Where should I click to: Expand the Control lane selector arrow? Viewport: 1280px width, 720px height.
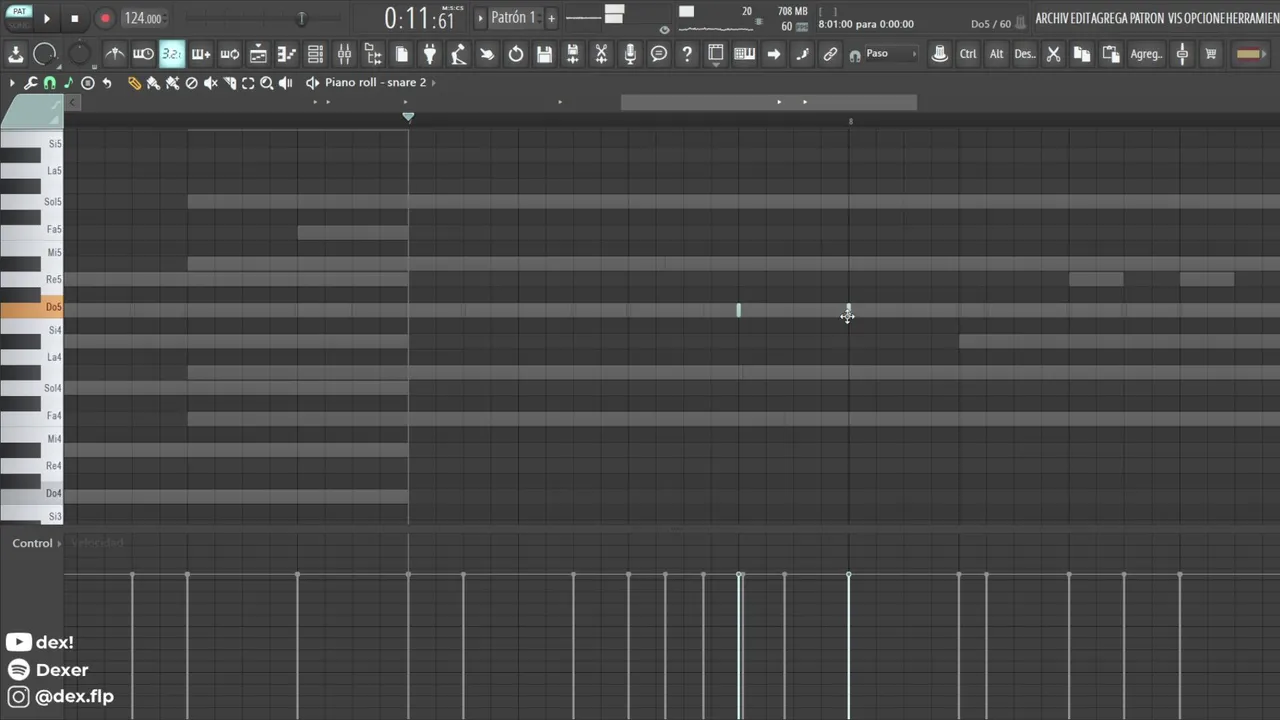pyautogui.click(x=59, y=543)
